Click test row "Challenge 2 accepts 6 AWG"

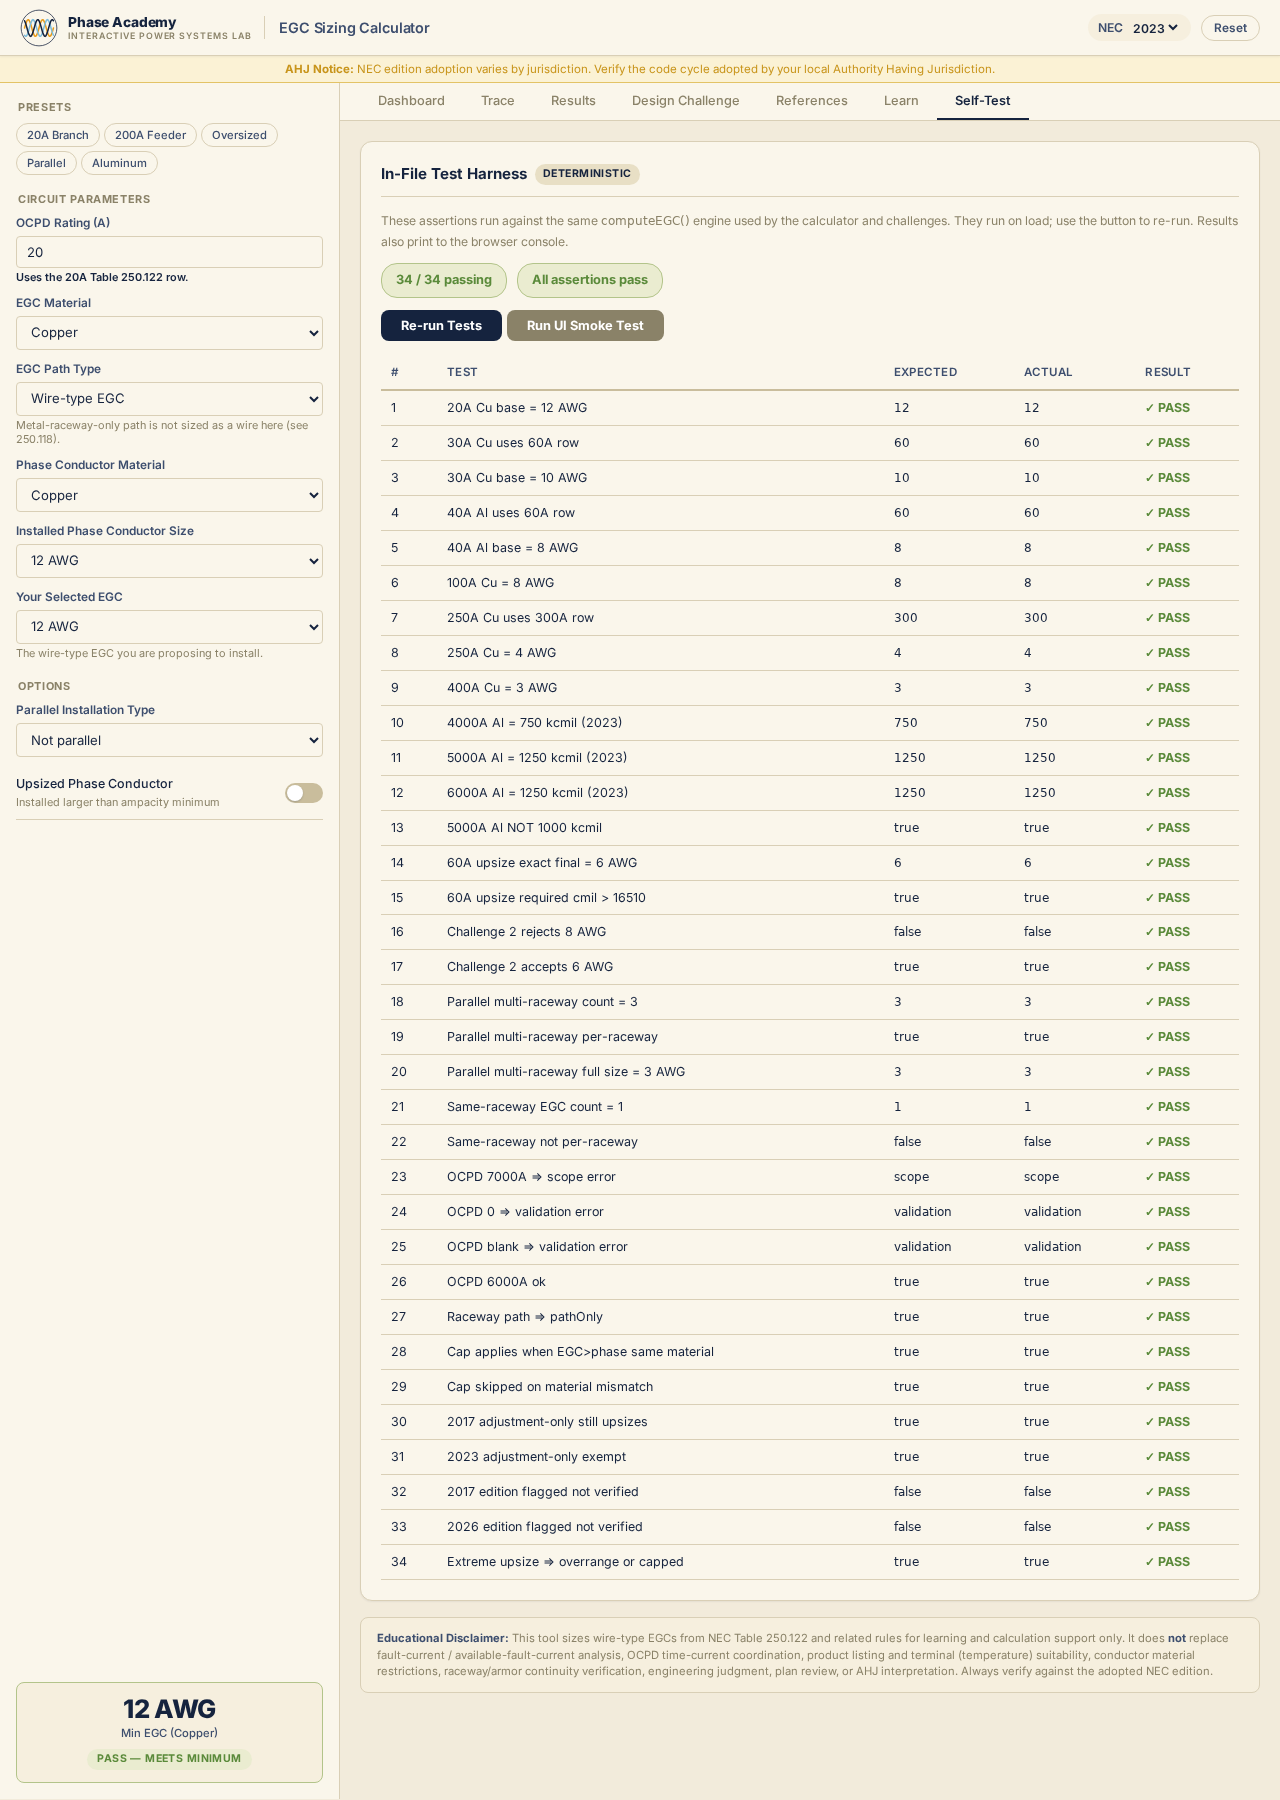point(810,967)
